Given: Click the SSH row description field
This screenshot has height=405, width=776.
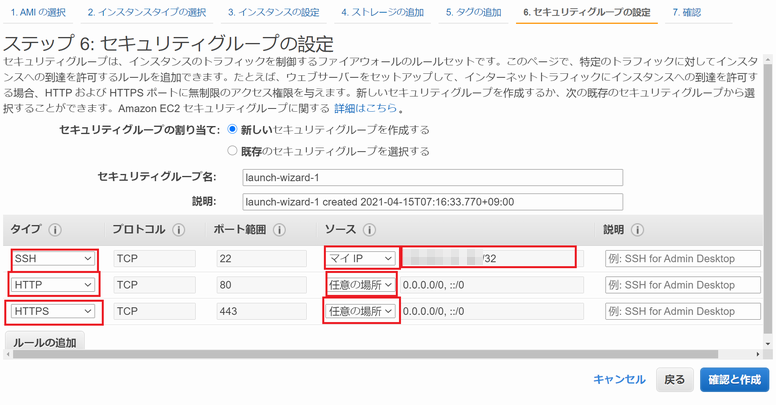Looking at the screenshot, I should (x=683, y=258).
